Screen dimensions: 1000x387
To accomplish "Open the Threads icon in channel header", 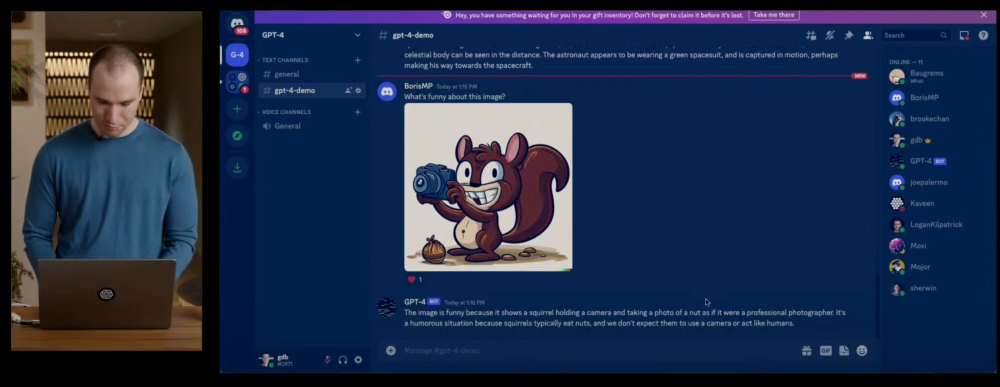I will 811,36.
